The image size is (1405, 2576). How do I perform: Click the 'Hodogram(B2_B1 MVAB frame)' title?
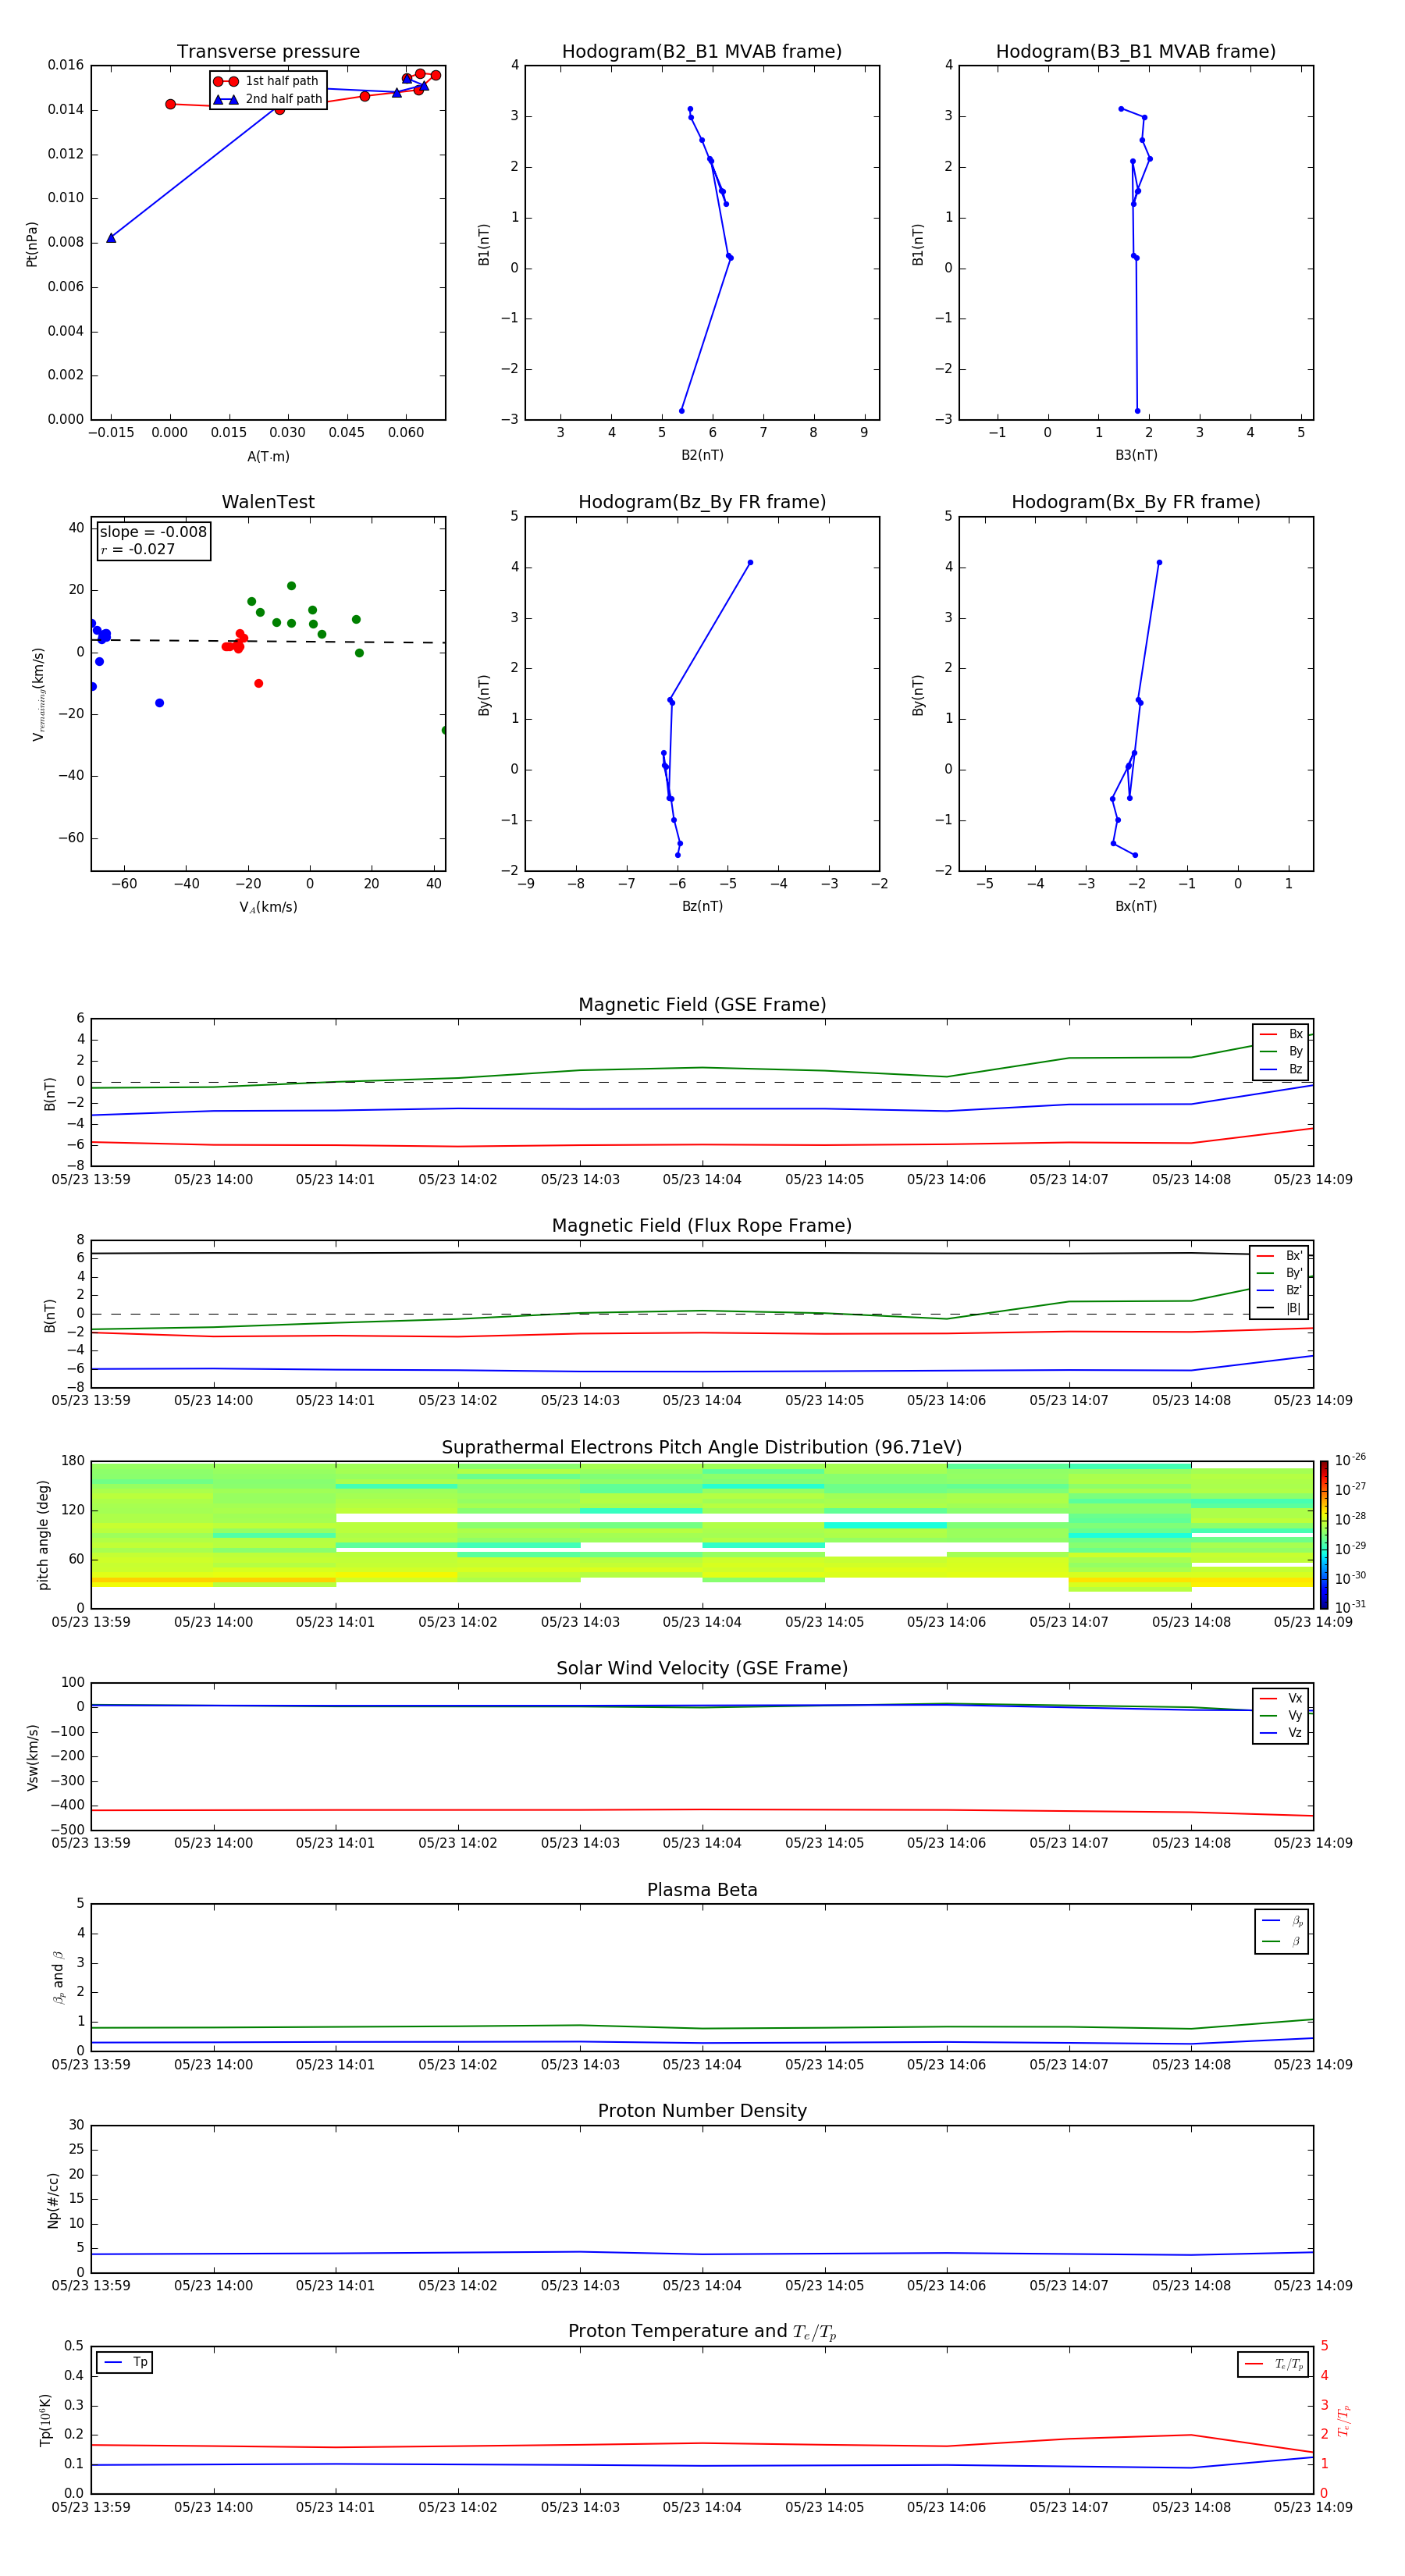coord(702,52)
